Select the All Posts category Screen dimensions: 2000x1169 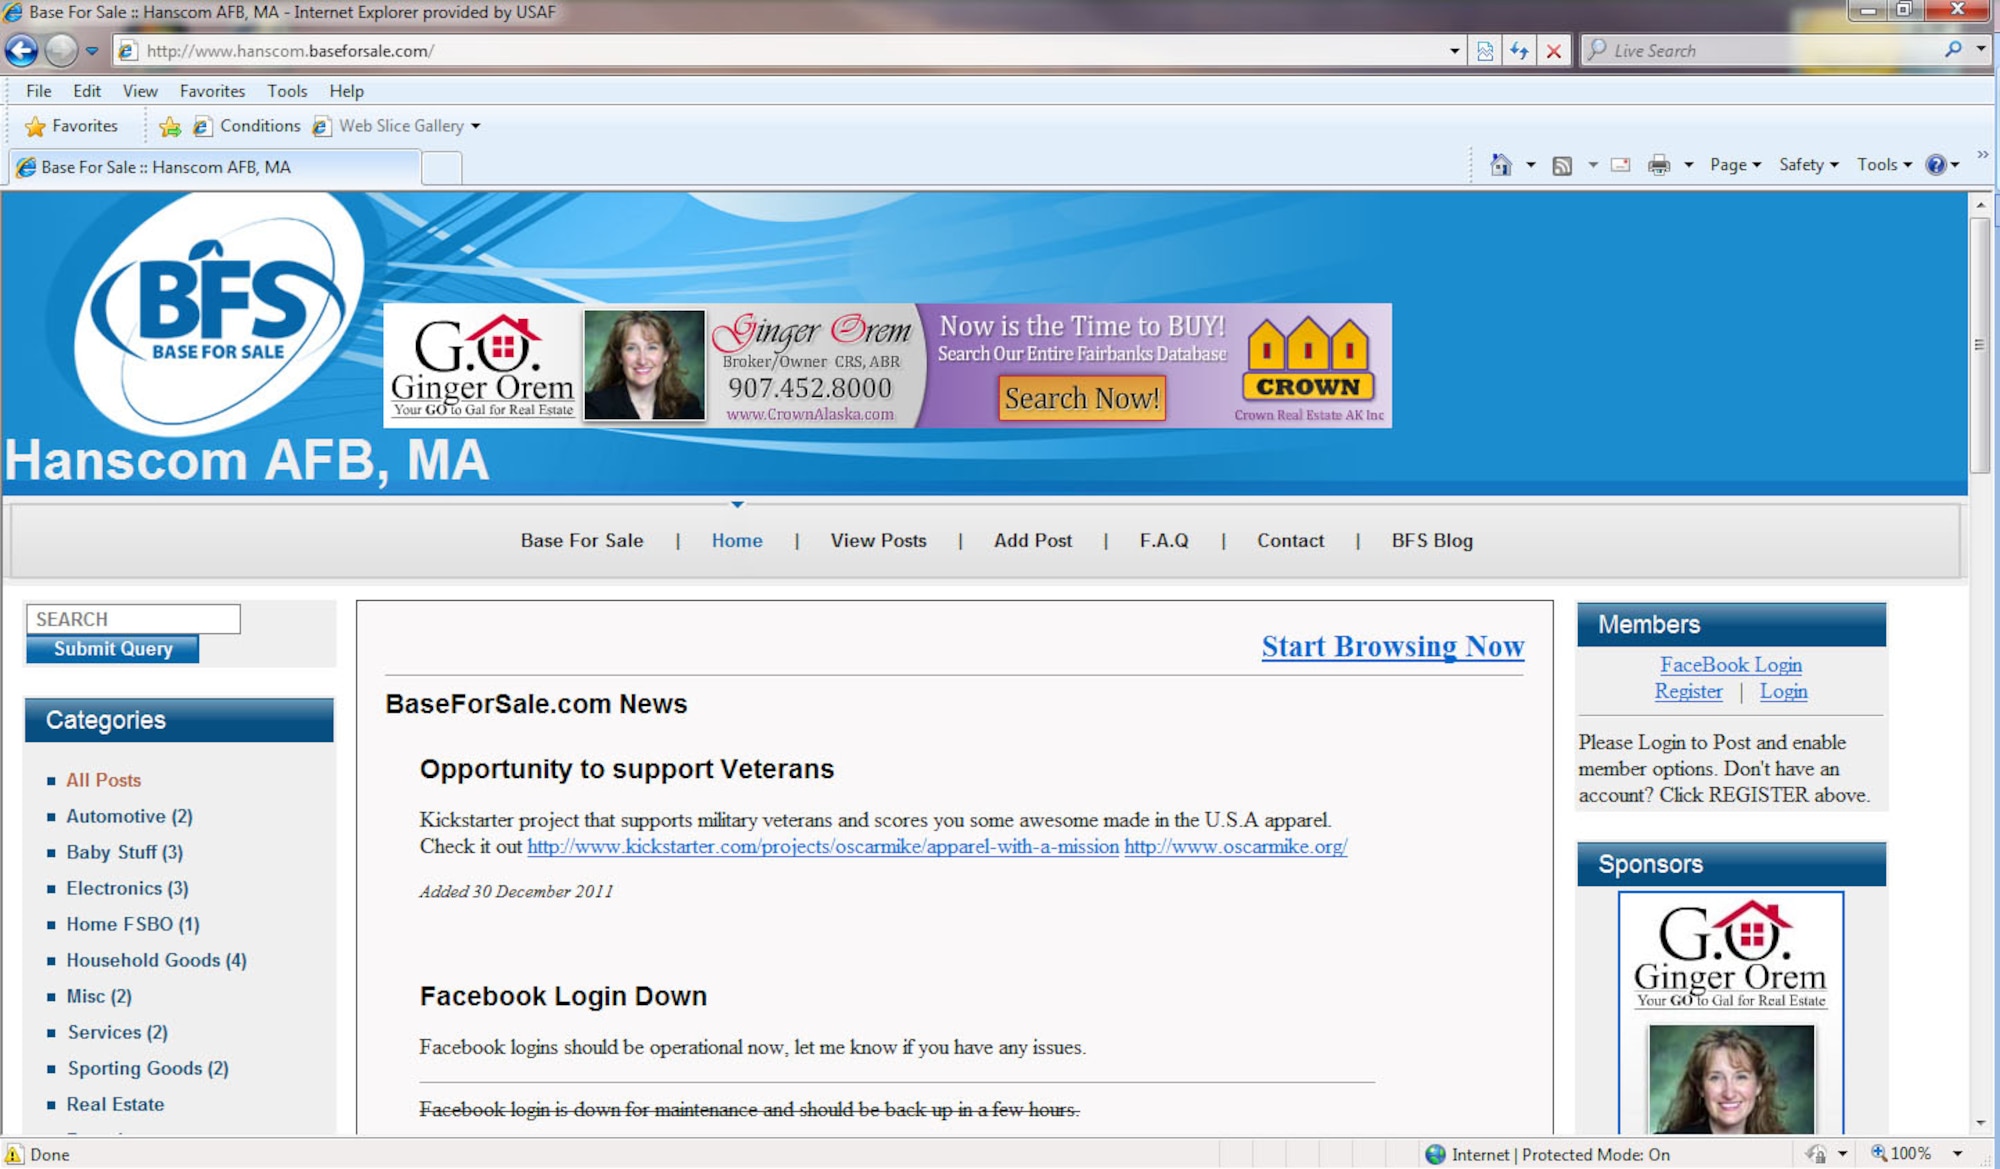(104, 780)
